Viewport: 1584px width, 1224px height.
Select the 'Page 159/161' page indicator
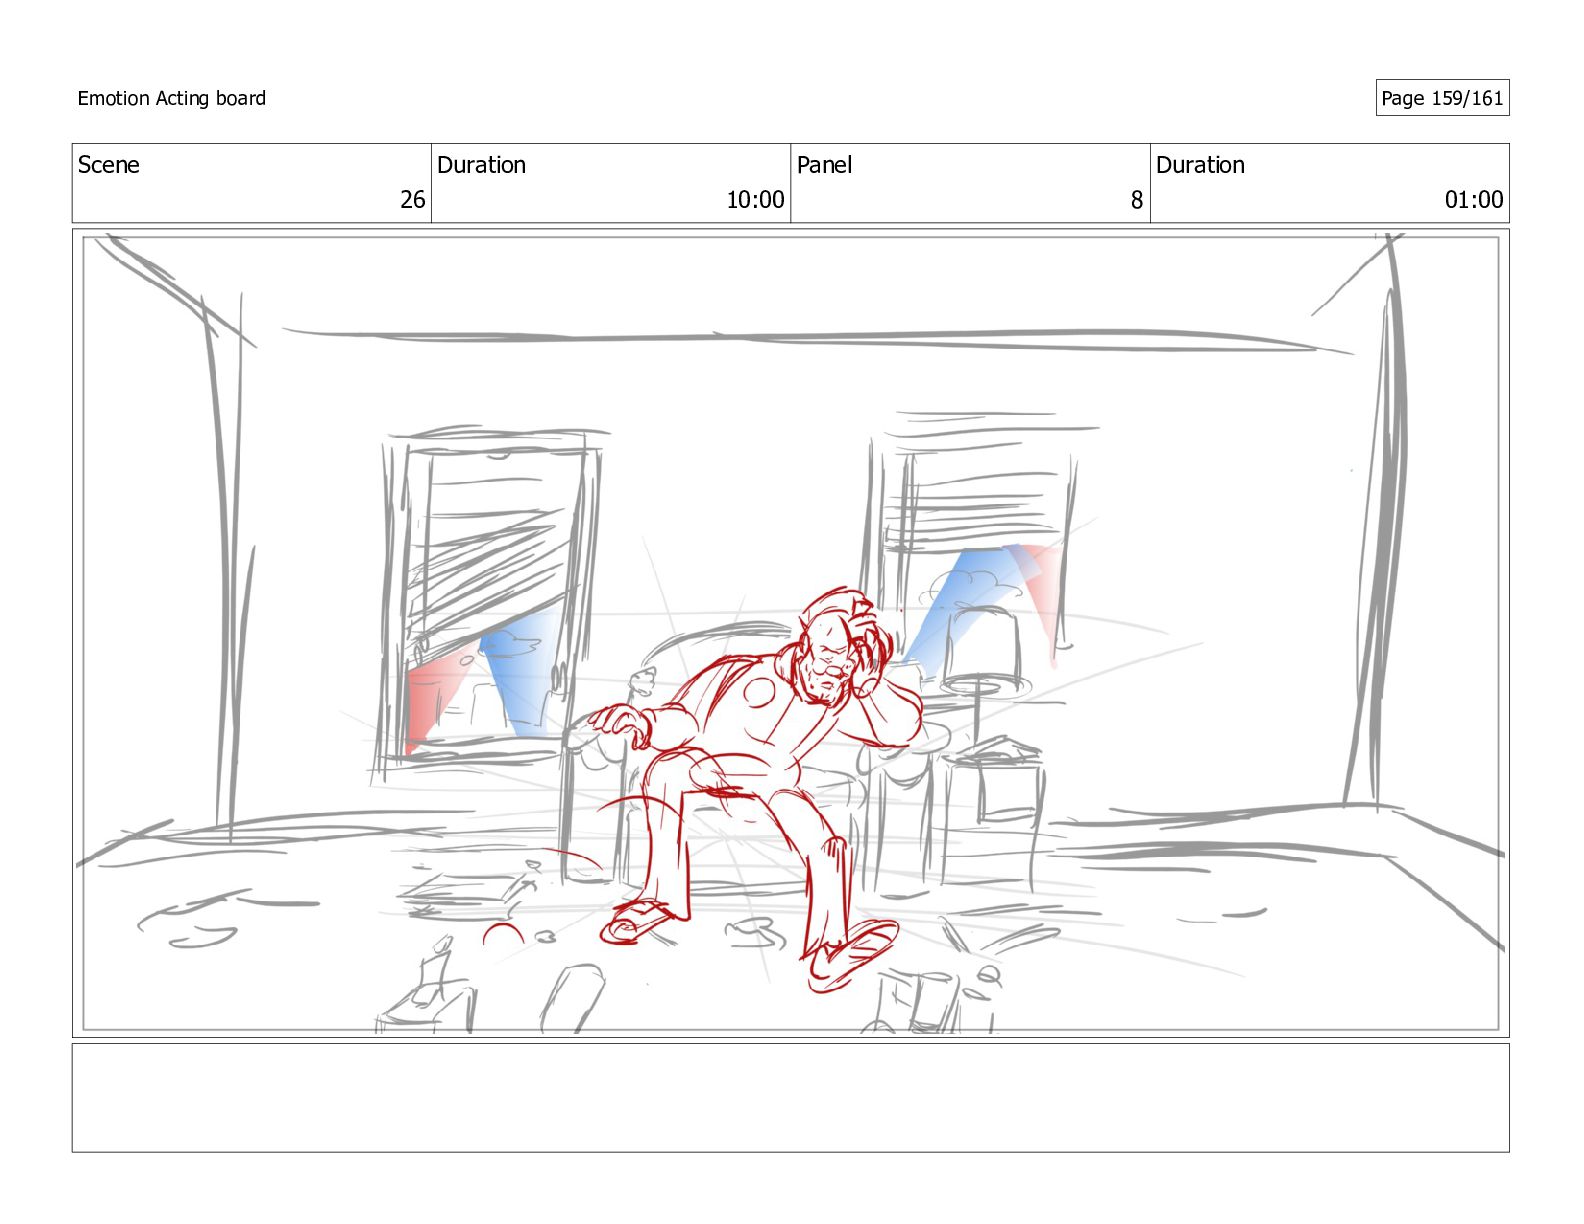tap(1442, 98)
